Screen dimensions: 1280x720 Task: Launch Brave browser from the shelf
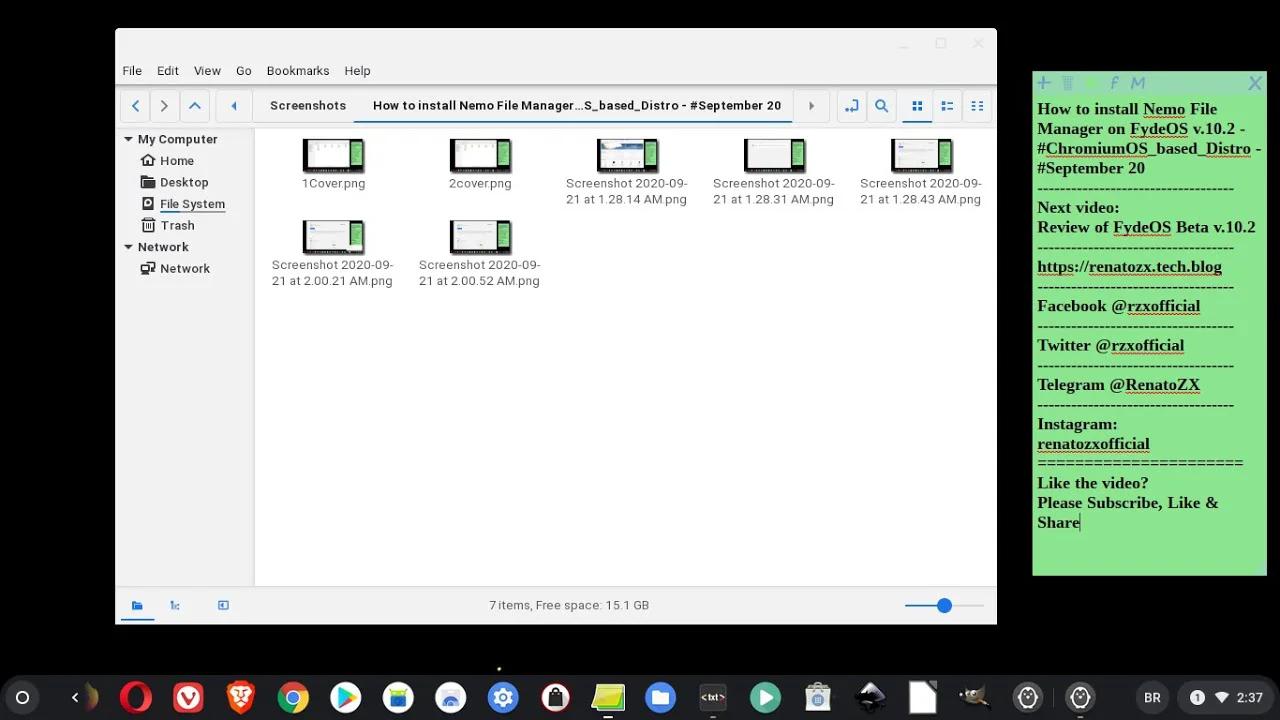tap(240, 697)
